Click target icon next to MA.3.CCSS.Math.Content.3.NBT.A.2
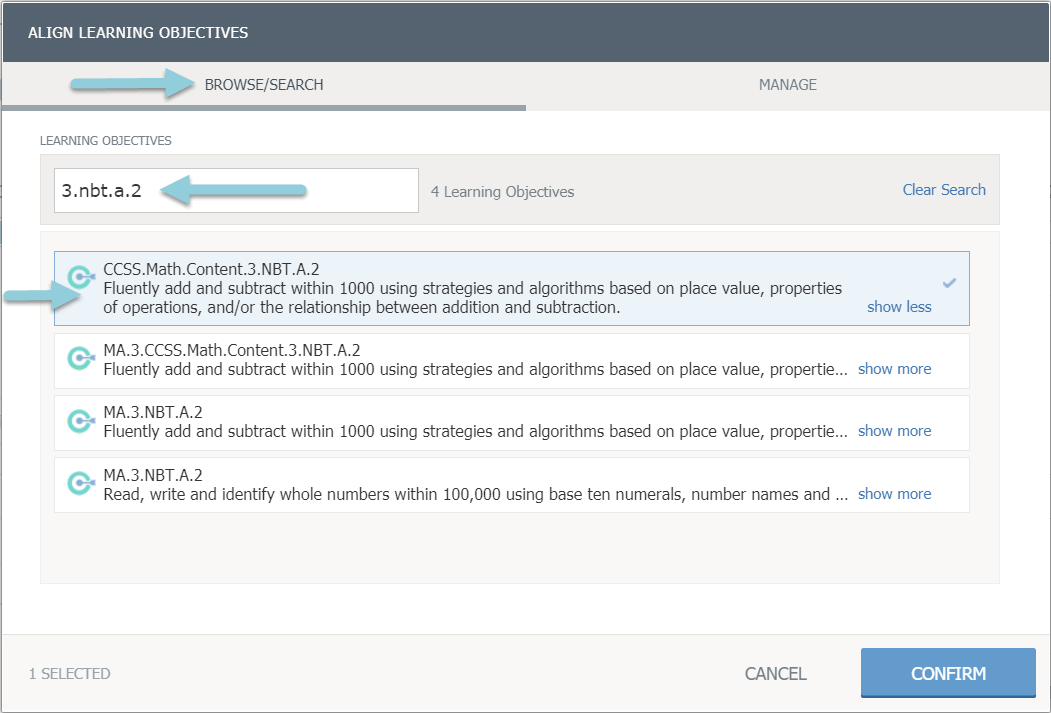 tap(80, 358)
